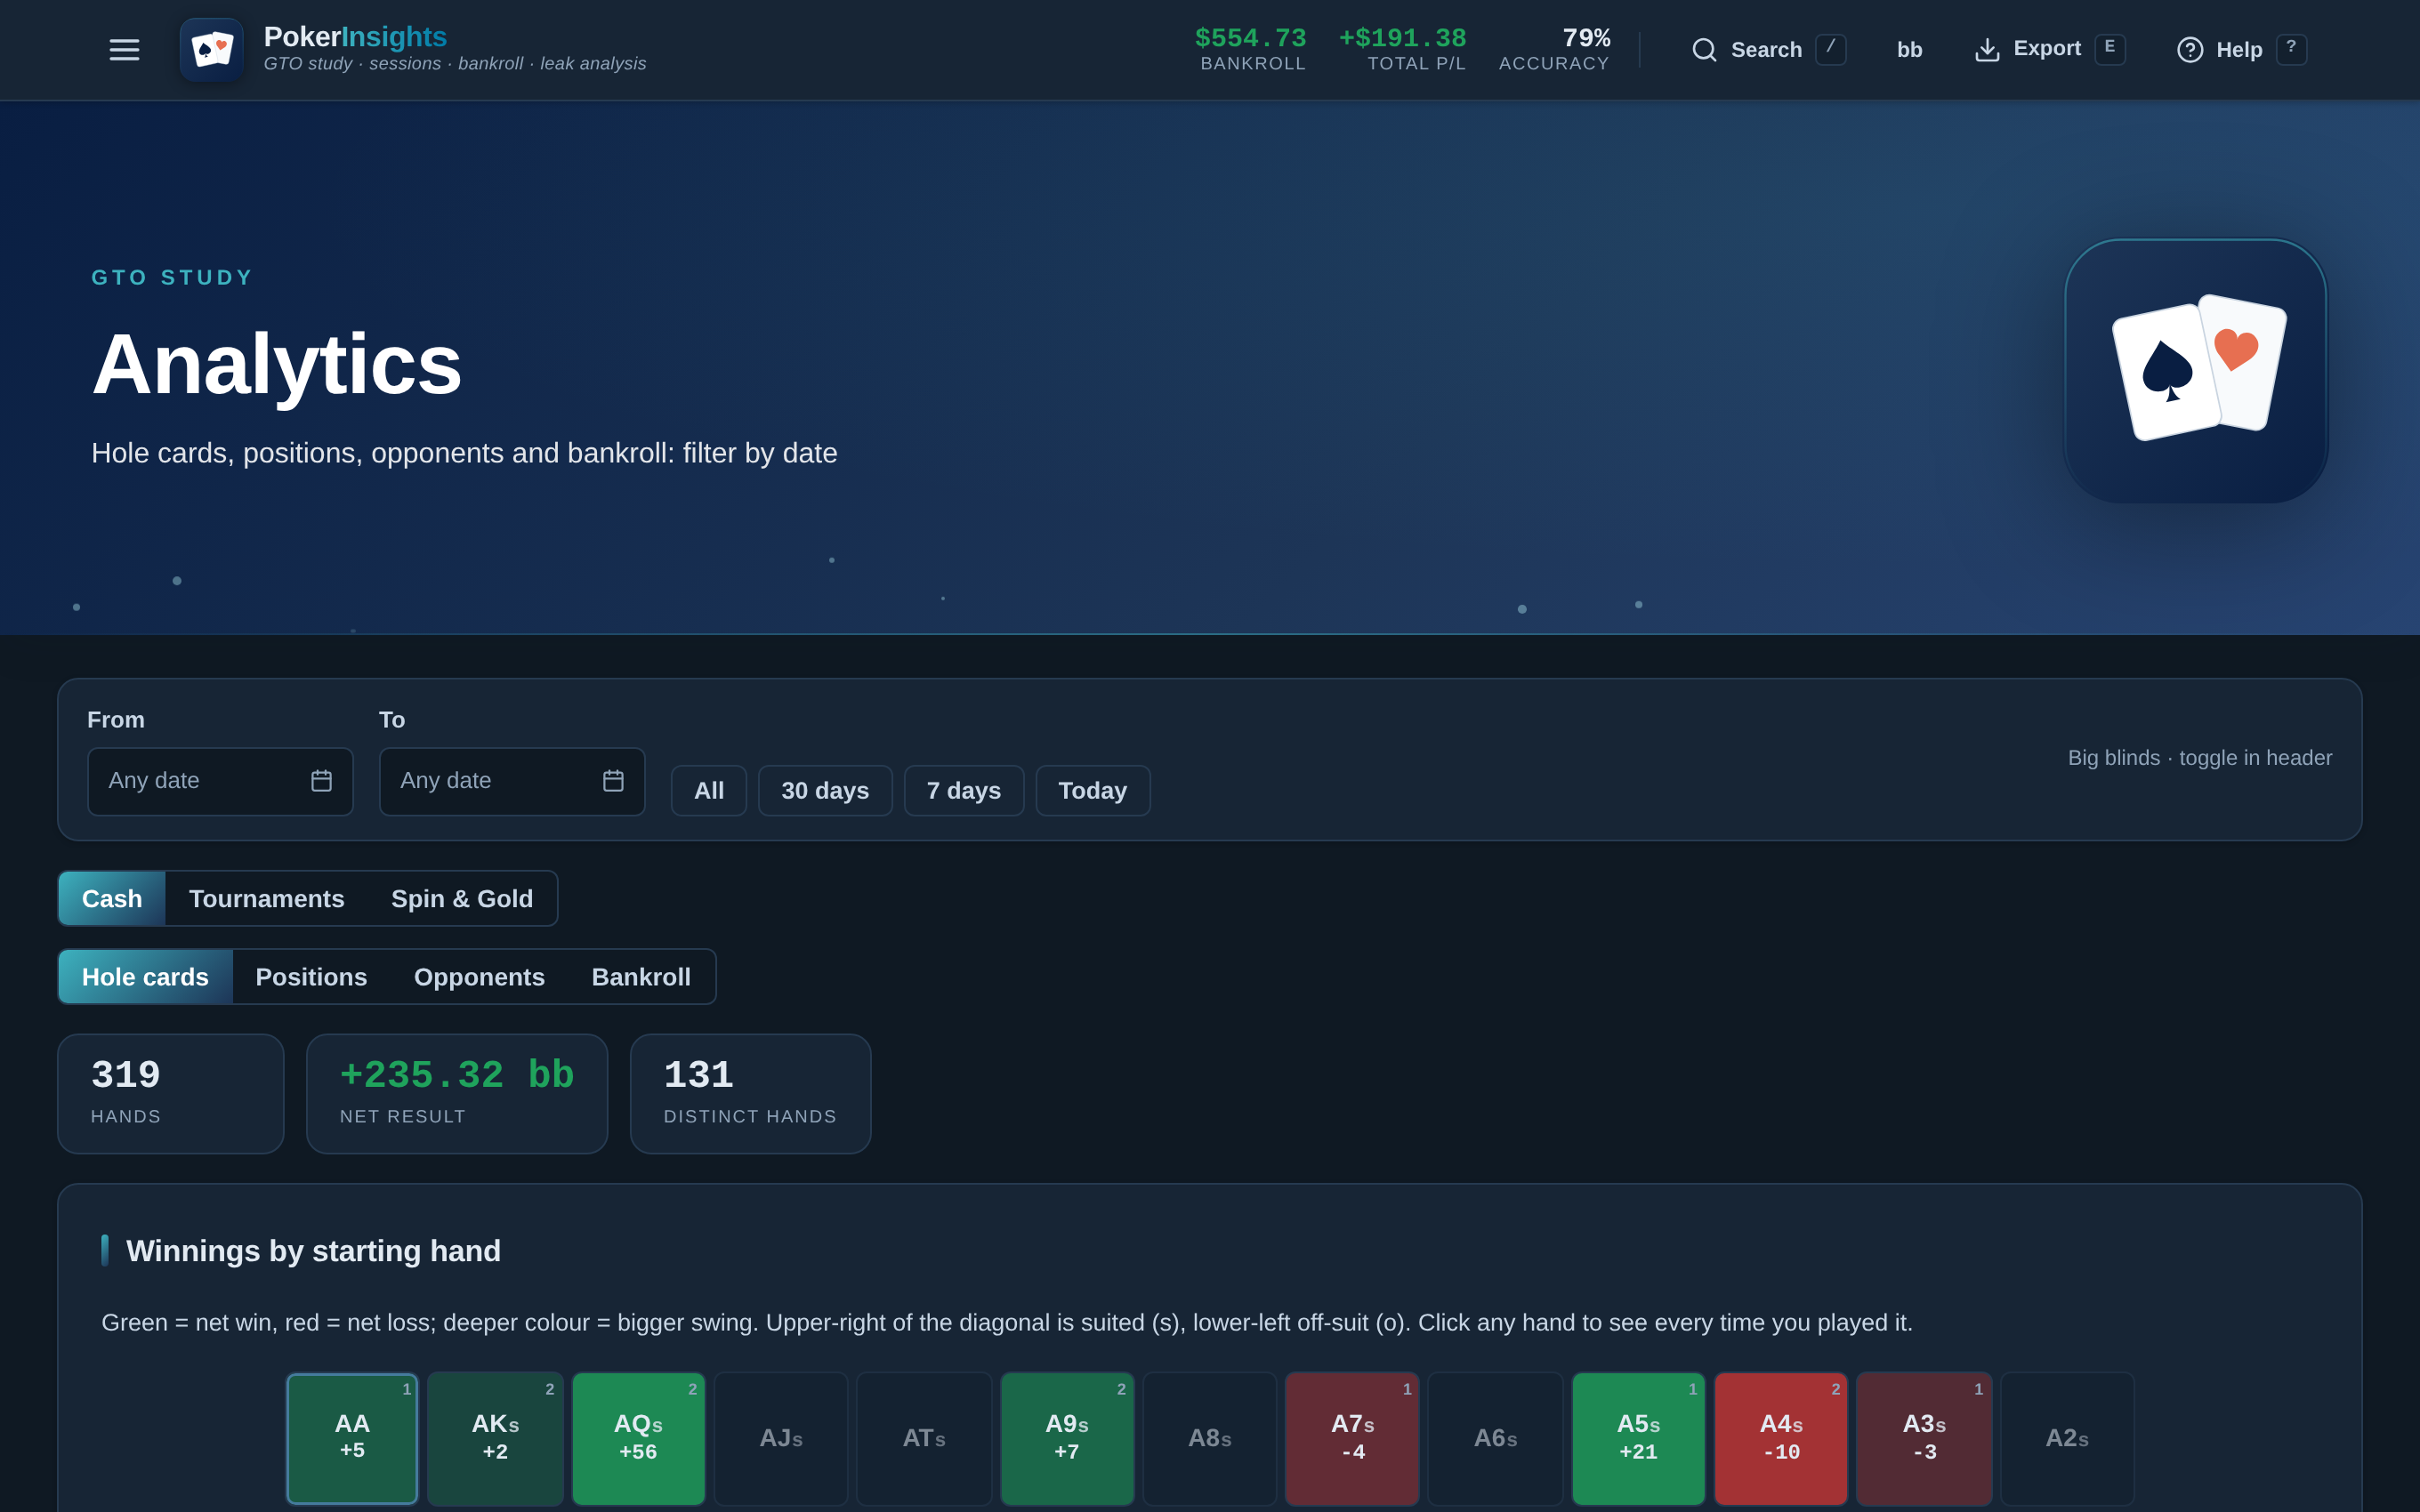The image size is (2420, 1512).
Task: Select the AKs +2 hand cell
Action: [x=495, y=1438]
